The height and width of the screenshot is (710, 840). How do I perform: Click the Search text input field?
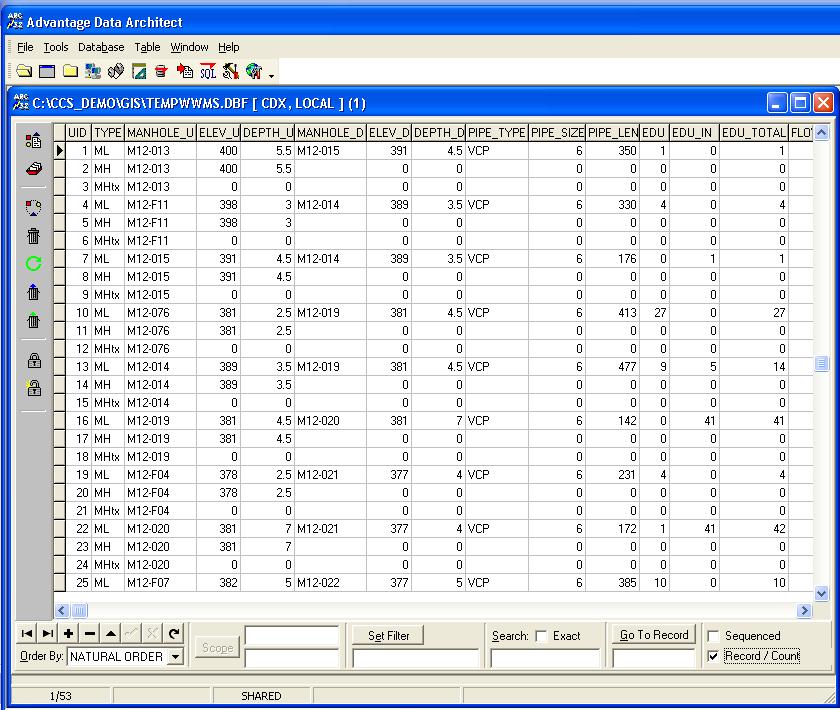click(545, 658)
